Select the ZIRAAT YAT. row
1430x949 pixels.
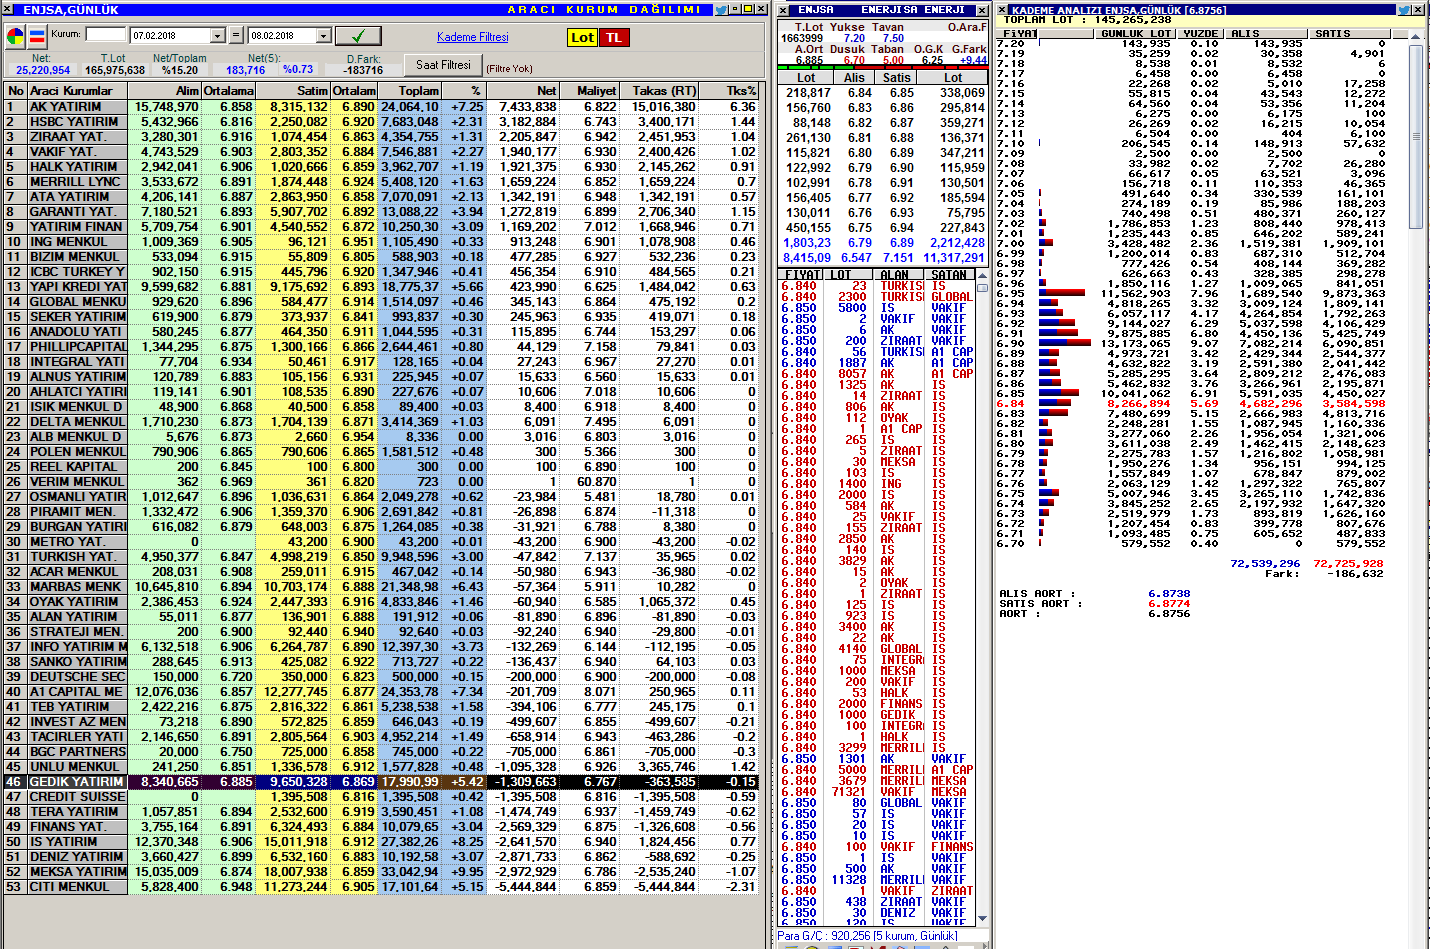382,136
